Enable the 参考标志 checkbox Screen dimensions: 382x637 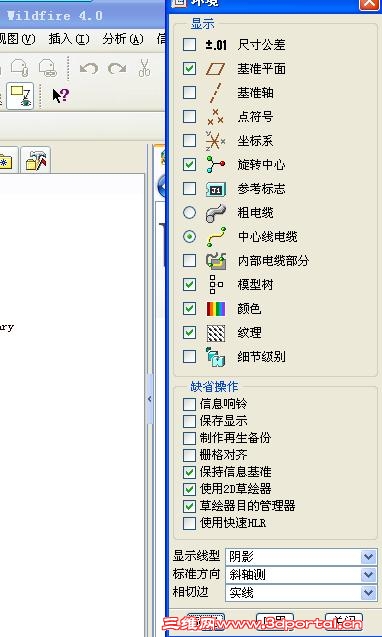coord(189,188)
